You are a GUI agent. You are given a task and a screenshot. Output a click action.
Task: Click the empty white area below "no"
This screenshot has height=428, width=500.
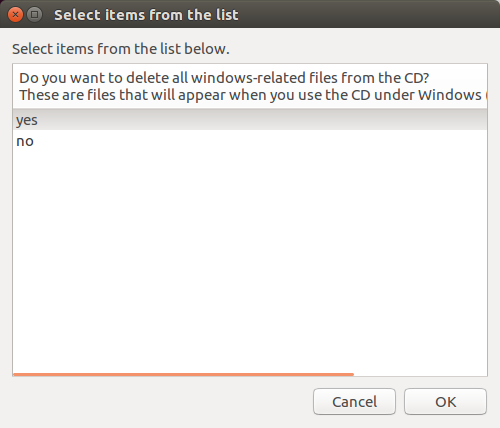(x=250, y=260)
